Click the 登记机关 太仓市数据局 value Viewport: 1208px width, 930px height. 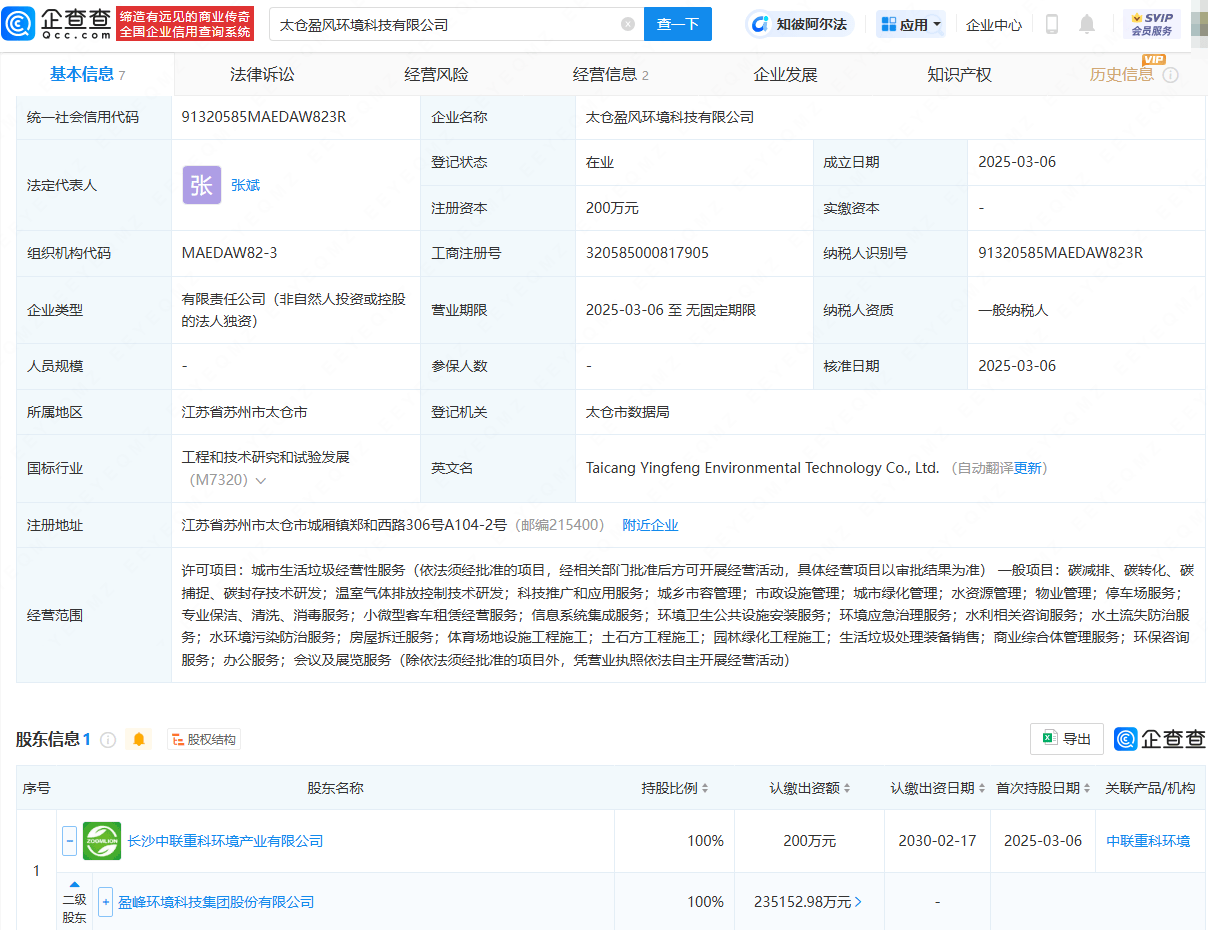[627, 412]
